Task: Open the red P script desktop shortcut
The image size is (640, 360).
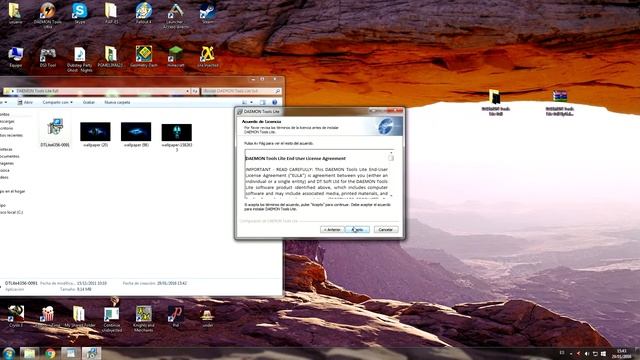Action: tap(176, 316)
